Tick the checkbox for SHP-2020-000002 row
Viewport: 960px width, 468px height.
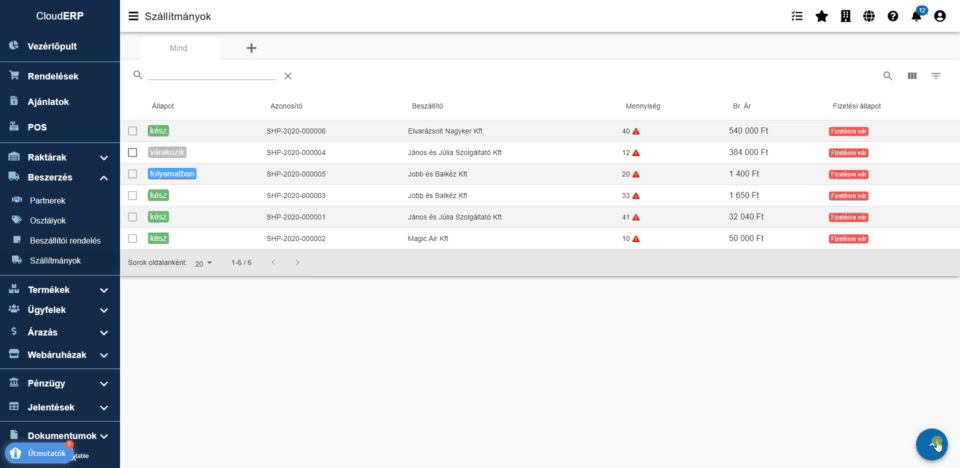(132, 238)
